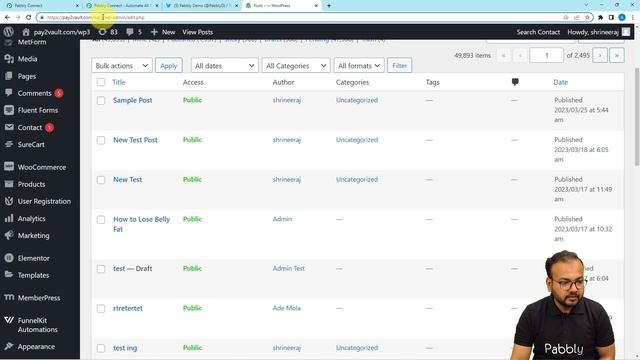Open the All formats dropdown

click(x=359, y=65)
